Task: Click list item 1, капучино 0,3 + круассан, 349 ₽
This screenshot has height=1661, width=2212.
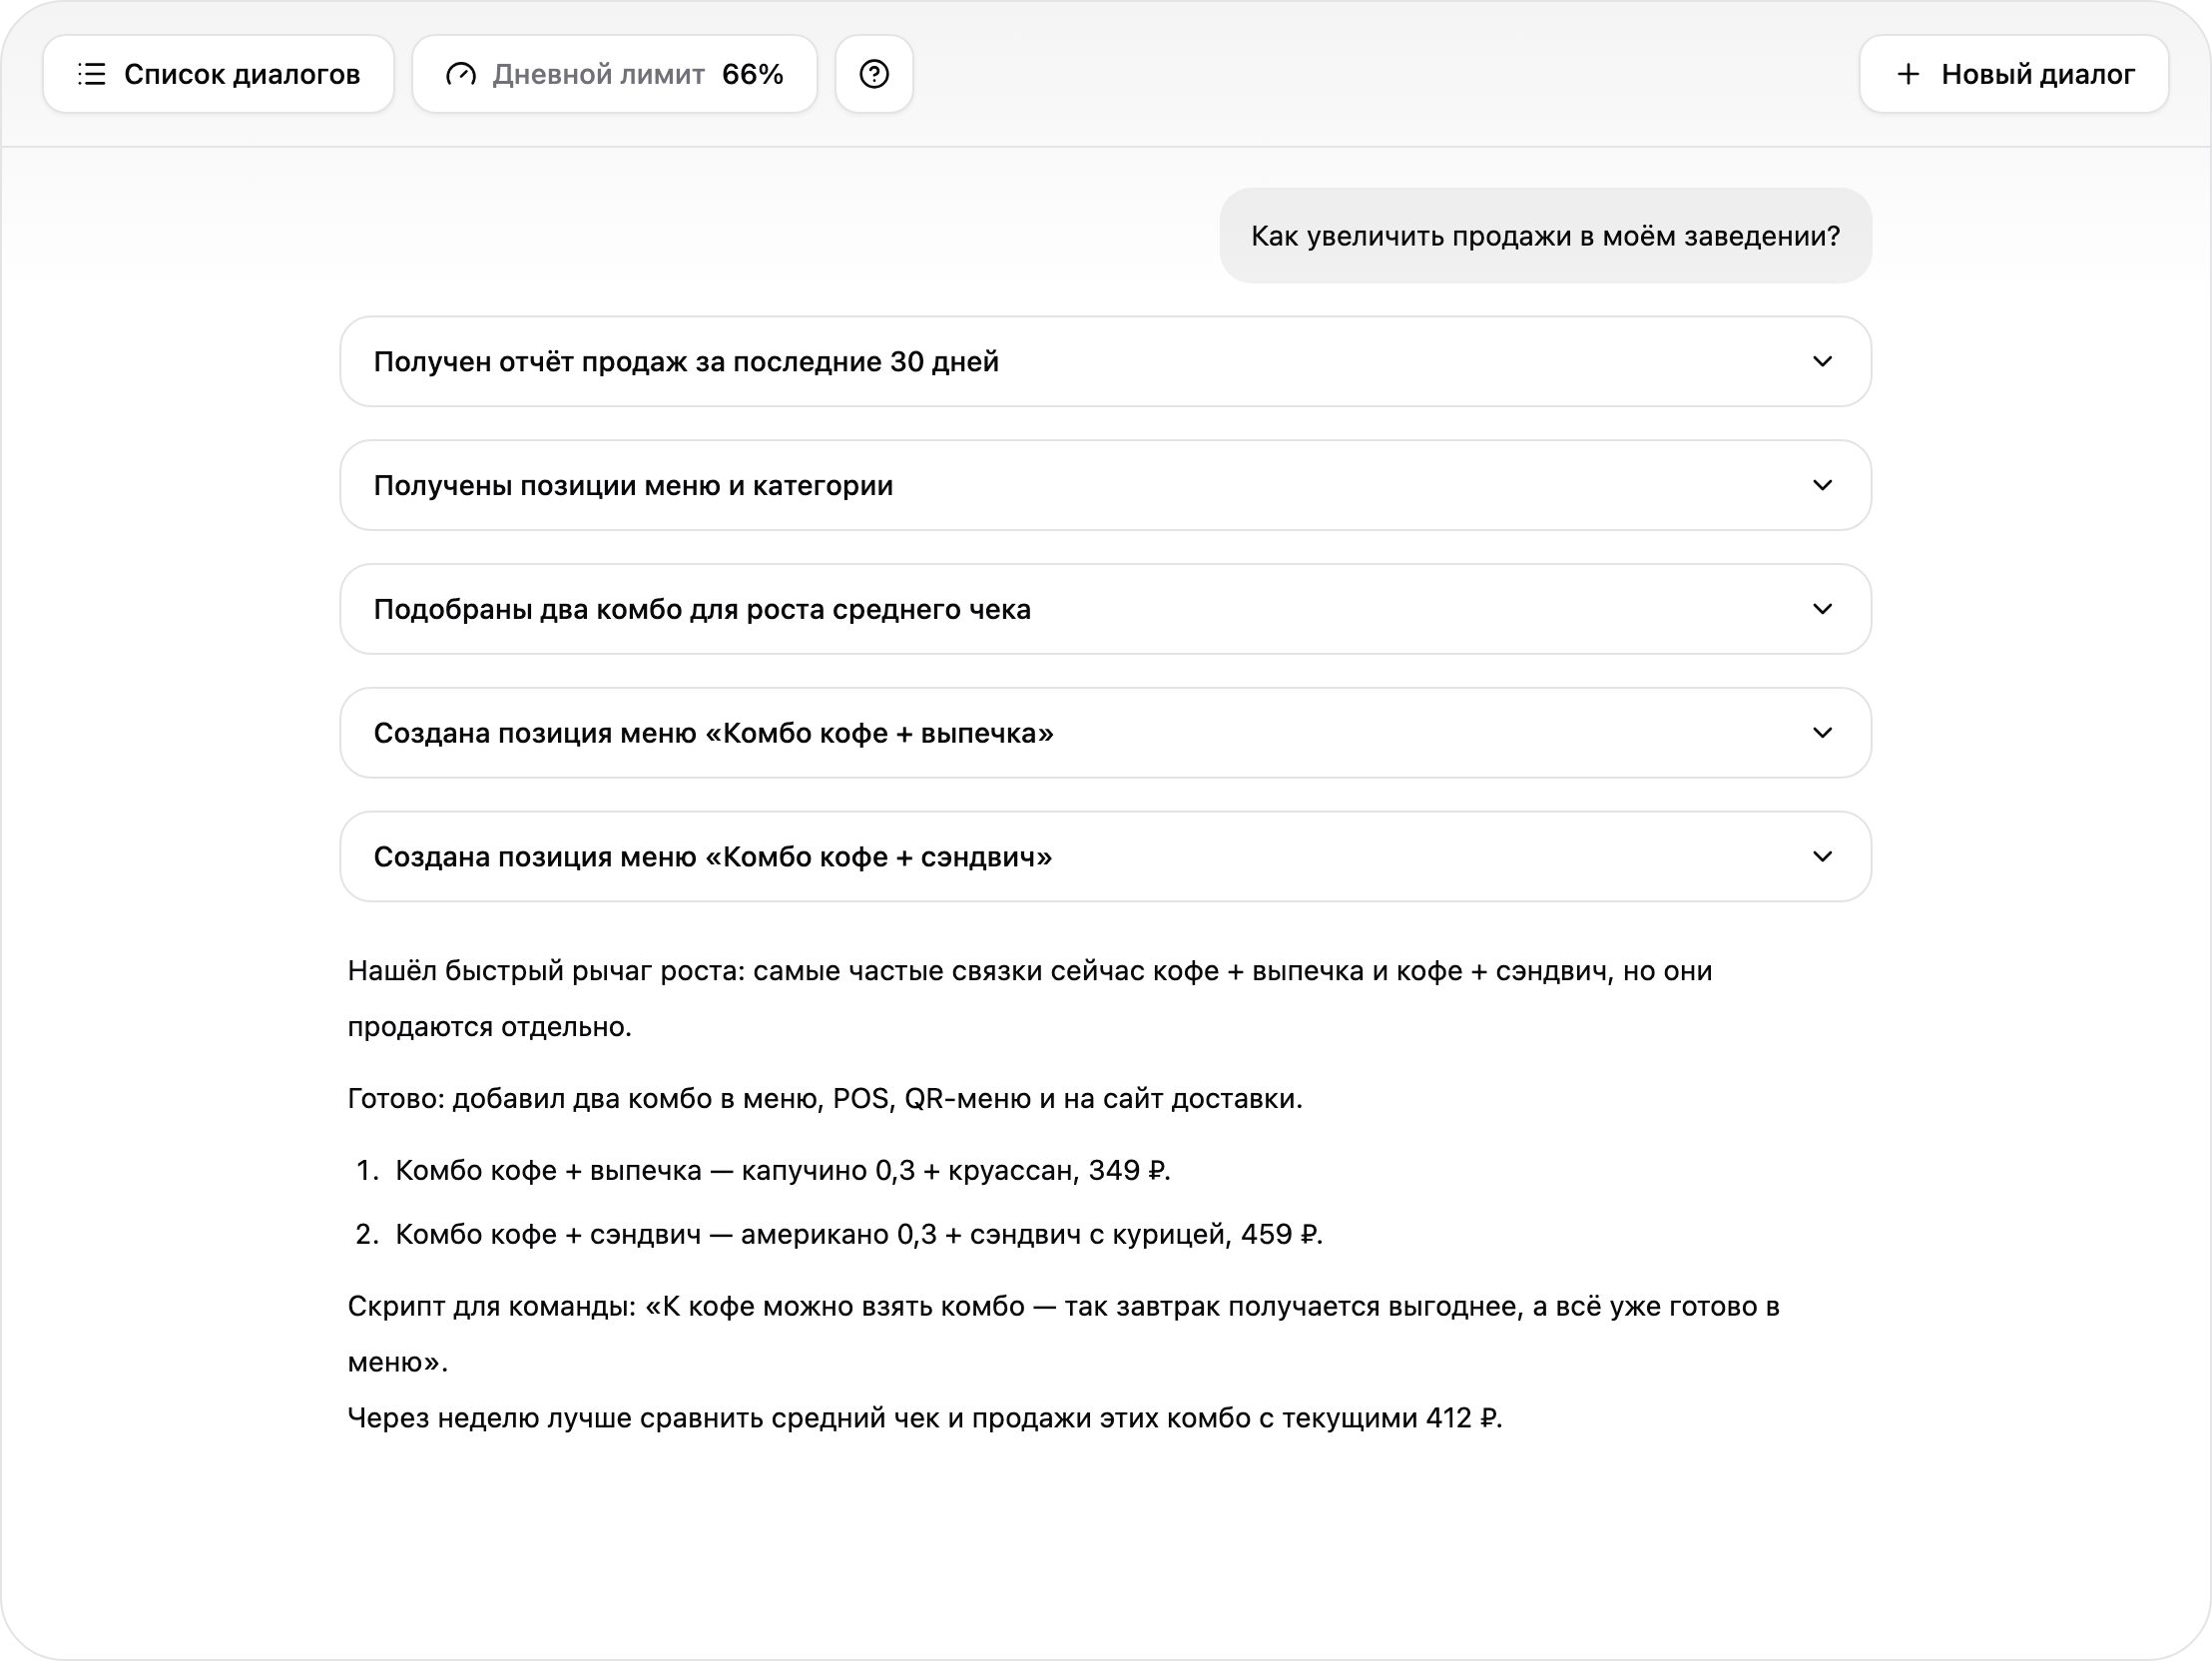Action: tap(782, 1171)
